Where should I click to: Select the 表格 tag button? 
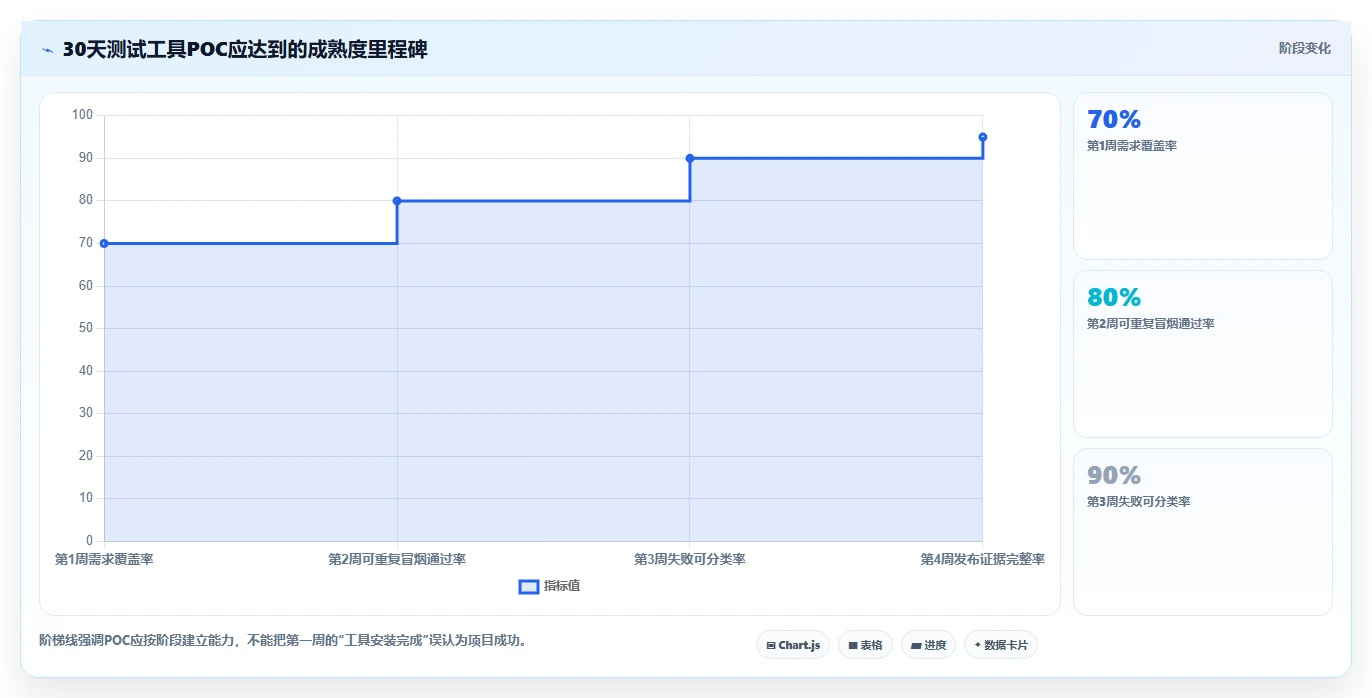[x=865, y=645]
